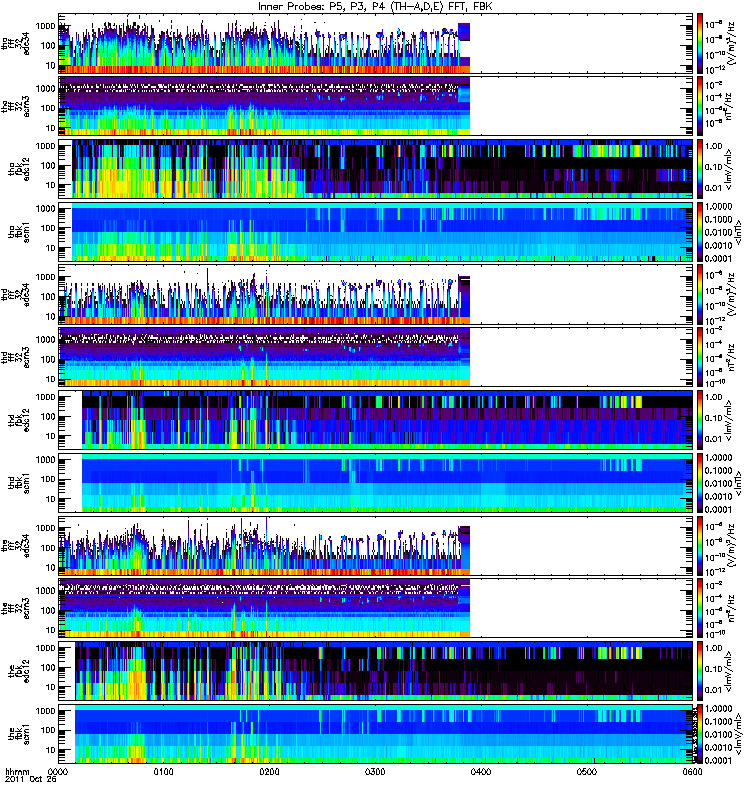Click the 'thd fbk scm1' y-axis label
The image size is (750, 800).
[x=19, y=483]
